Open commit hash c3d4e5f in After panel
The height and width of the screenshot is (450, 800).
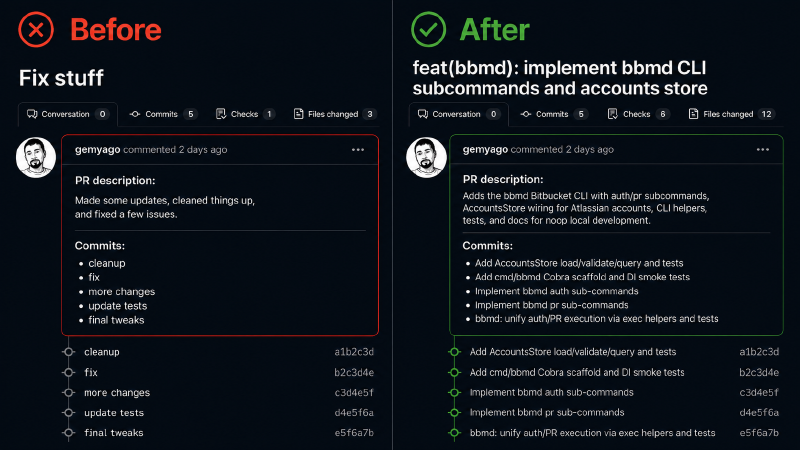click(x=759, y=392)
